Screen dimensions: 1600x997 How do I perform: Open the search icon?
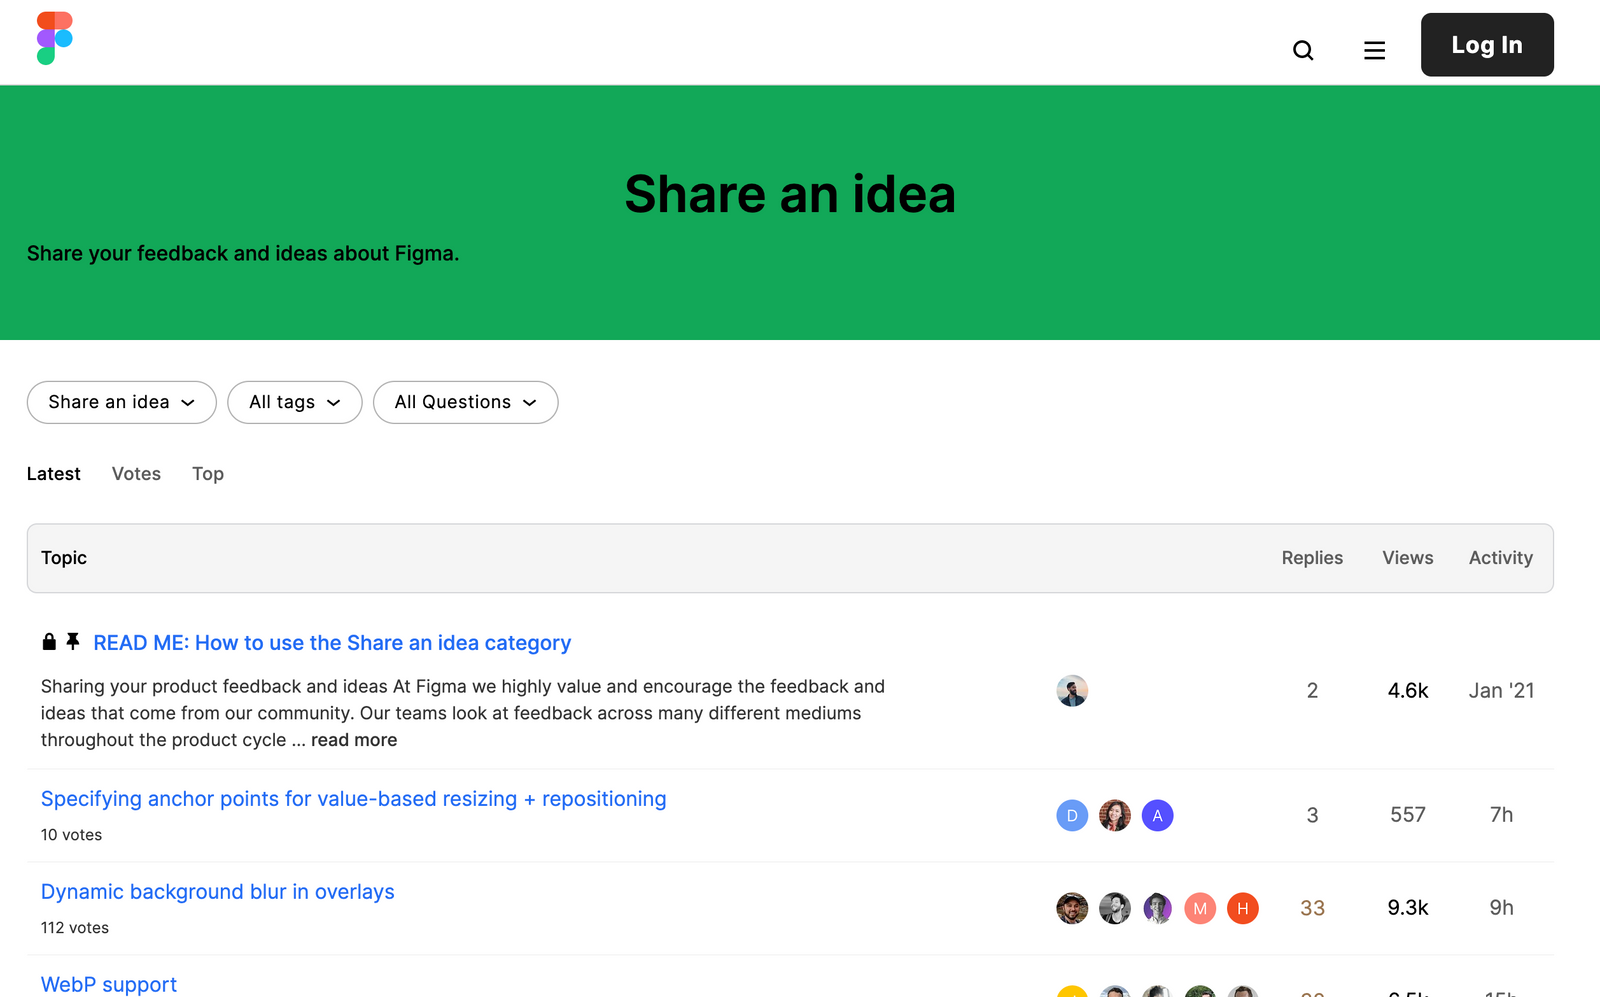pos(1303,50)
